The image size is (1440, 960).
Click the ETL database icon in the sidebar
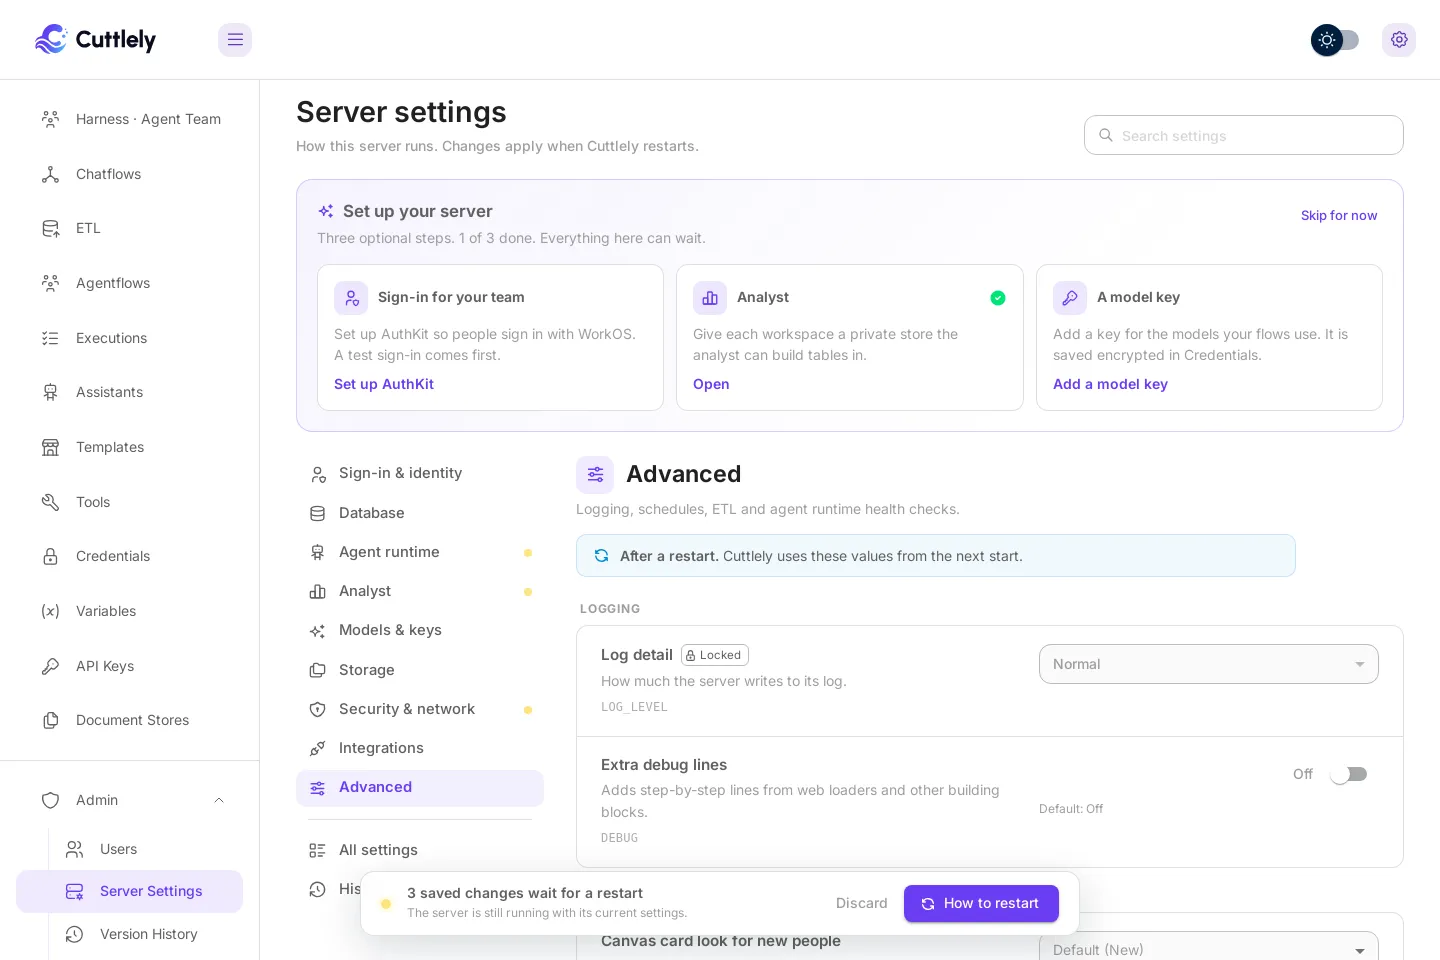click(x=50, y=228)
